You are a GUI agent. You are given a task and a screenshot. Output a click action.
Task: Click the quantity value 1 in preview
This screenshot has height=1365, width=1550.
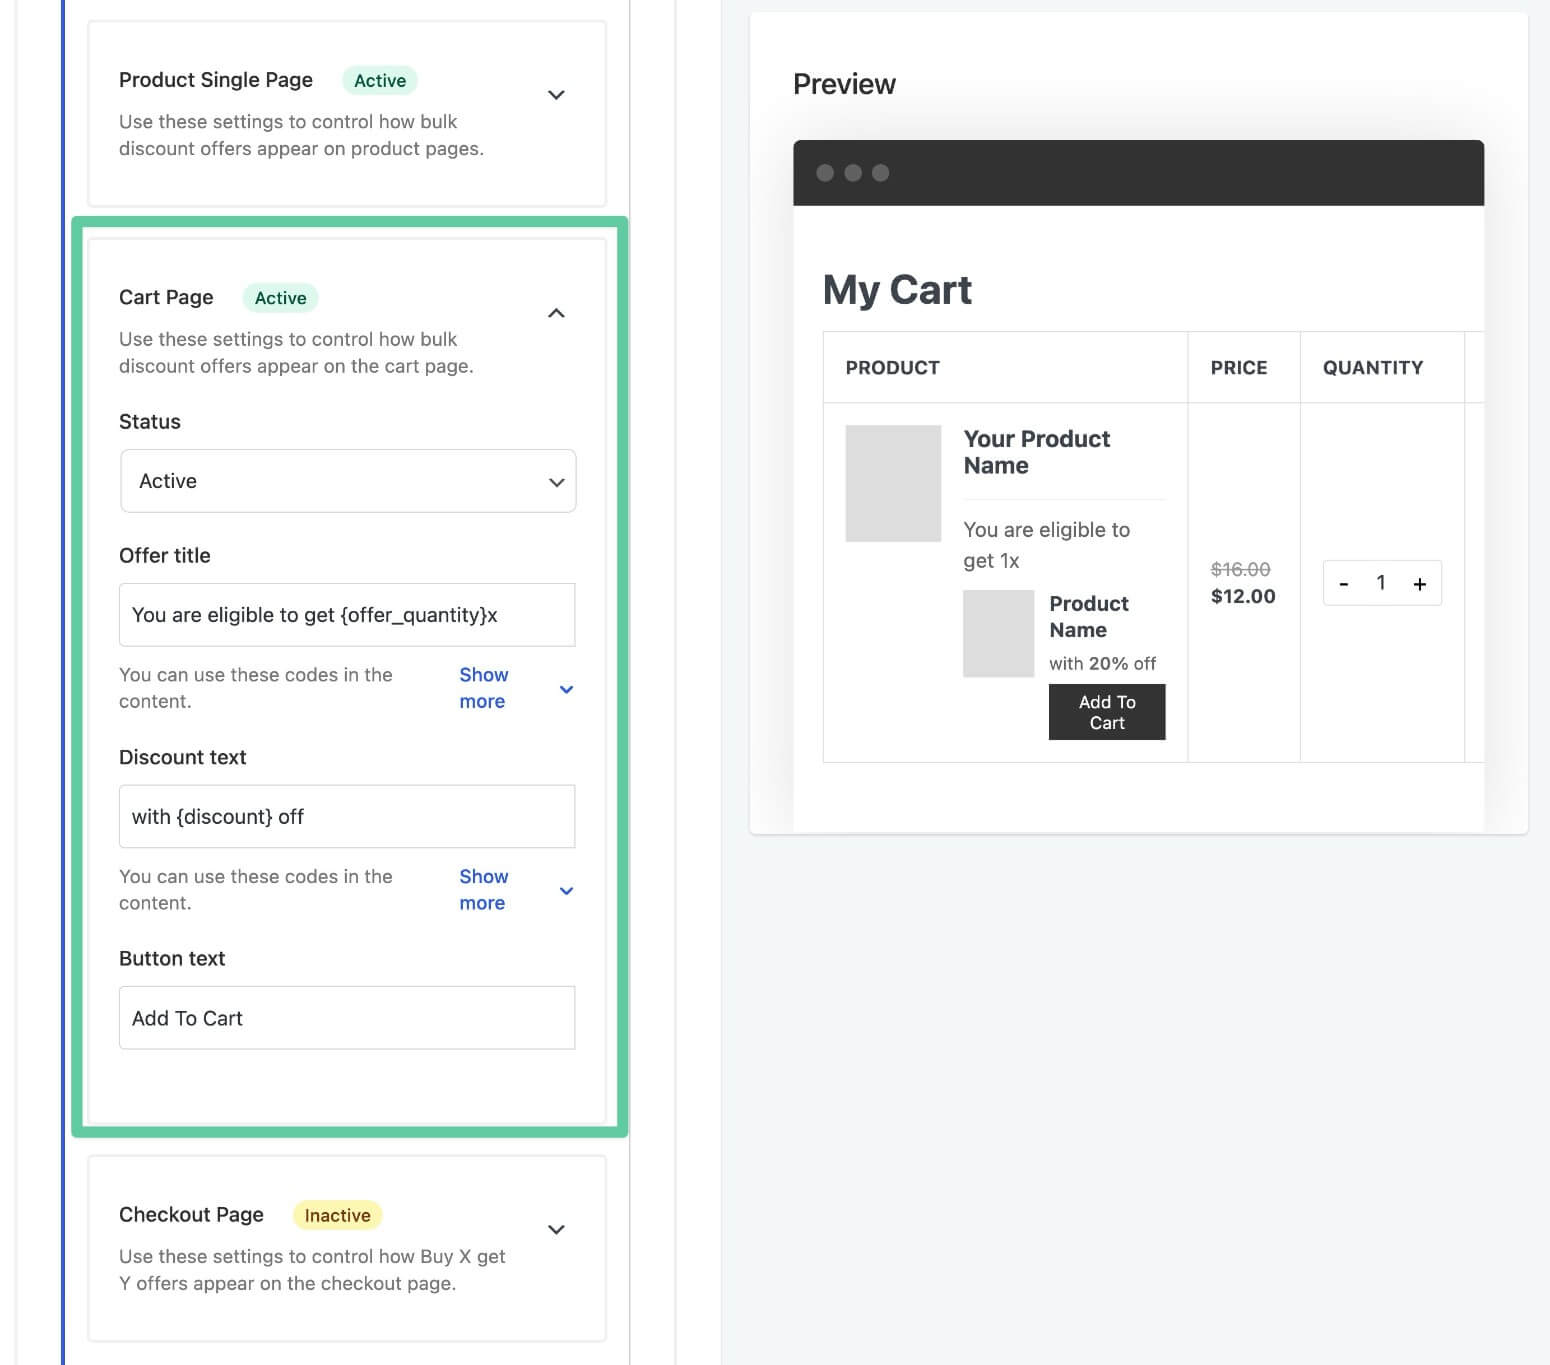1381,583
